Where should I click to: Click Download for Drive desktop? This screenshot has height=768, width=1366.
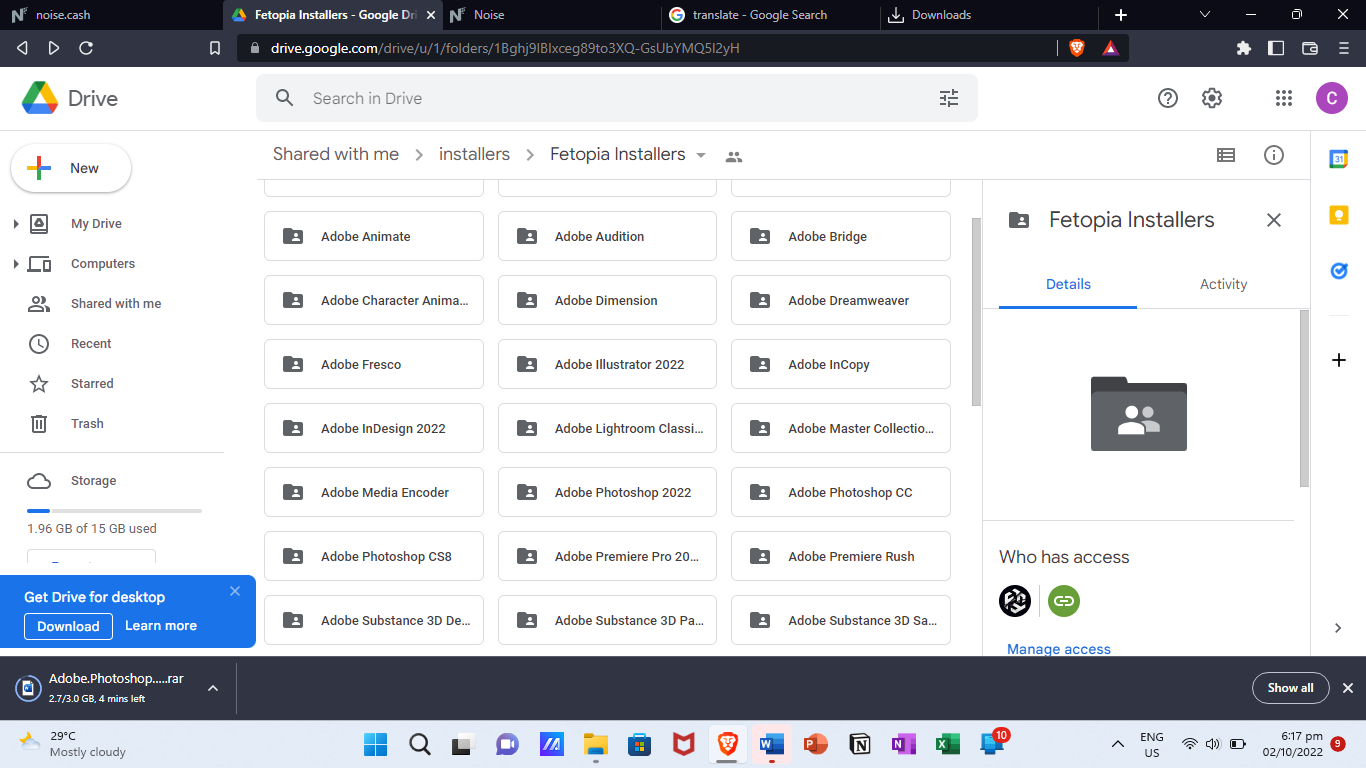point(68,626)
